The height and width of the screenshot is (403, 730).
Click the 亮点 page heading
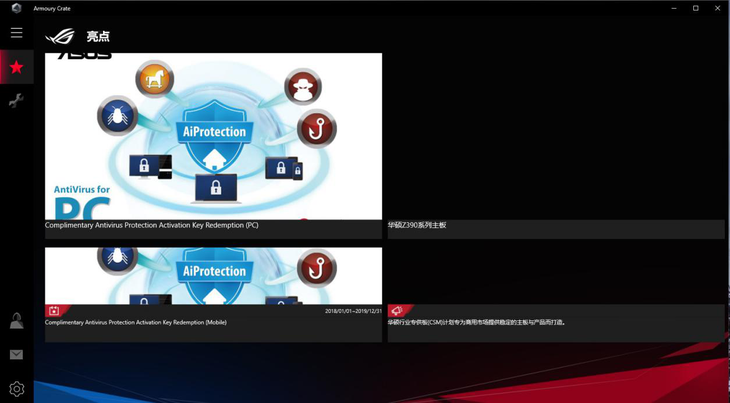coord(98,37)
